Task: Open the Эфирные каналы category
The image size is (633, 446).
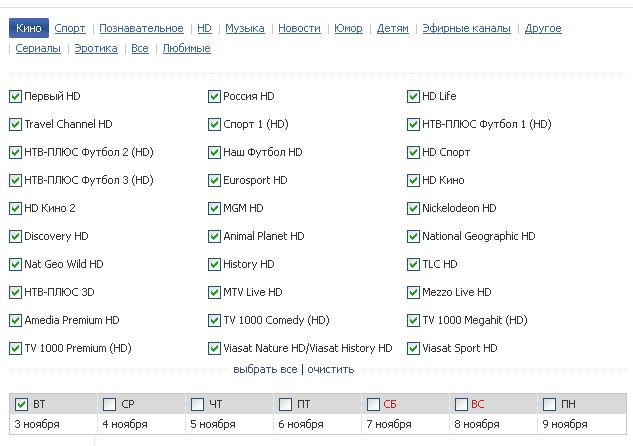Action: (x=466, y=29)
